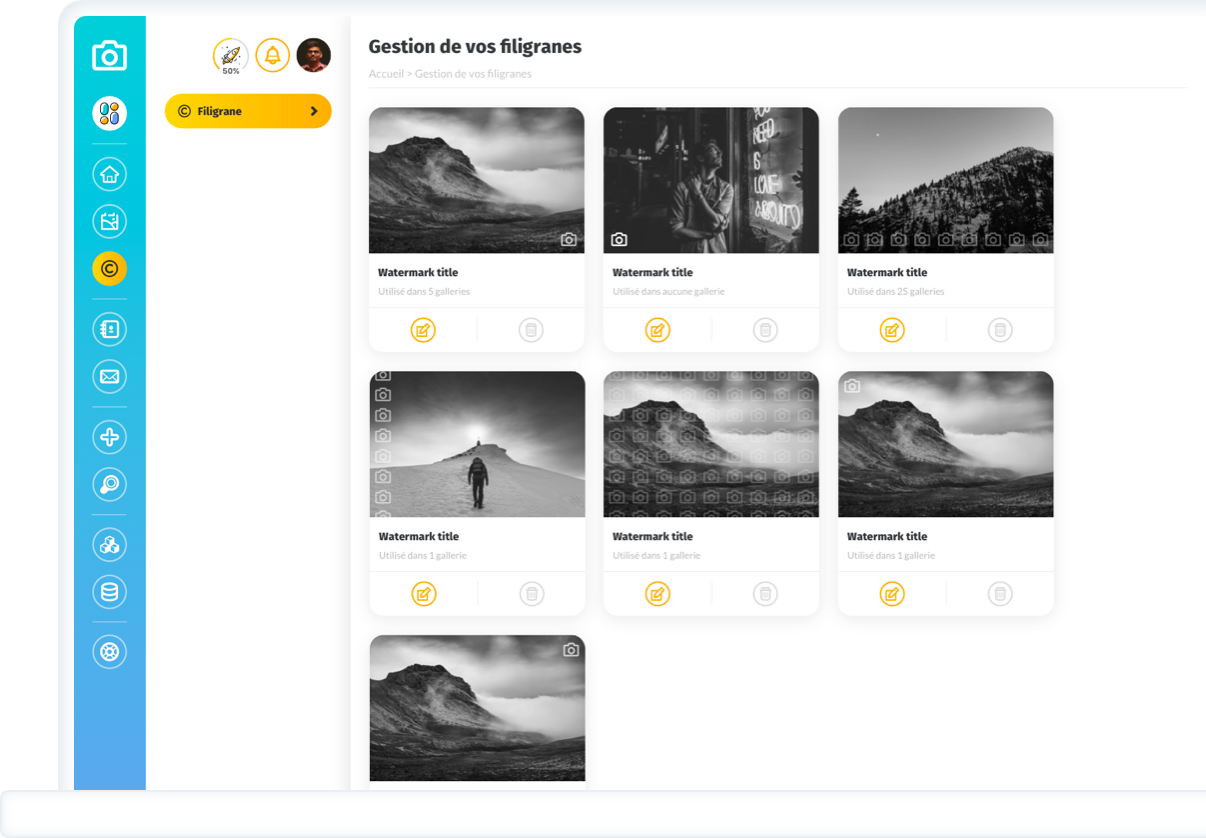Click the lifebuoy help sidebar icon
Screen dimensions: 1206x838
click(x=109, y=652)
